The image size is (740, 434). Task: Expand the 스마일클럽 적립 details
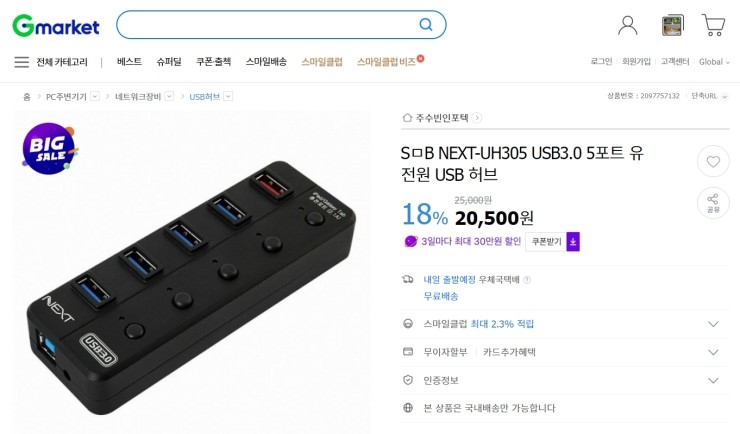pyautogui.click(x=713, y=324)
